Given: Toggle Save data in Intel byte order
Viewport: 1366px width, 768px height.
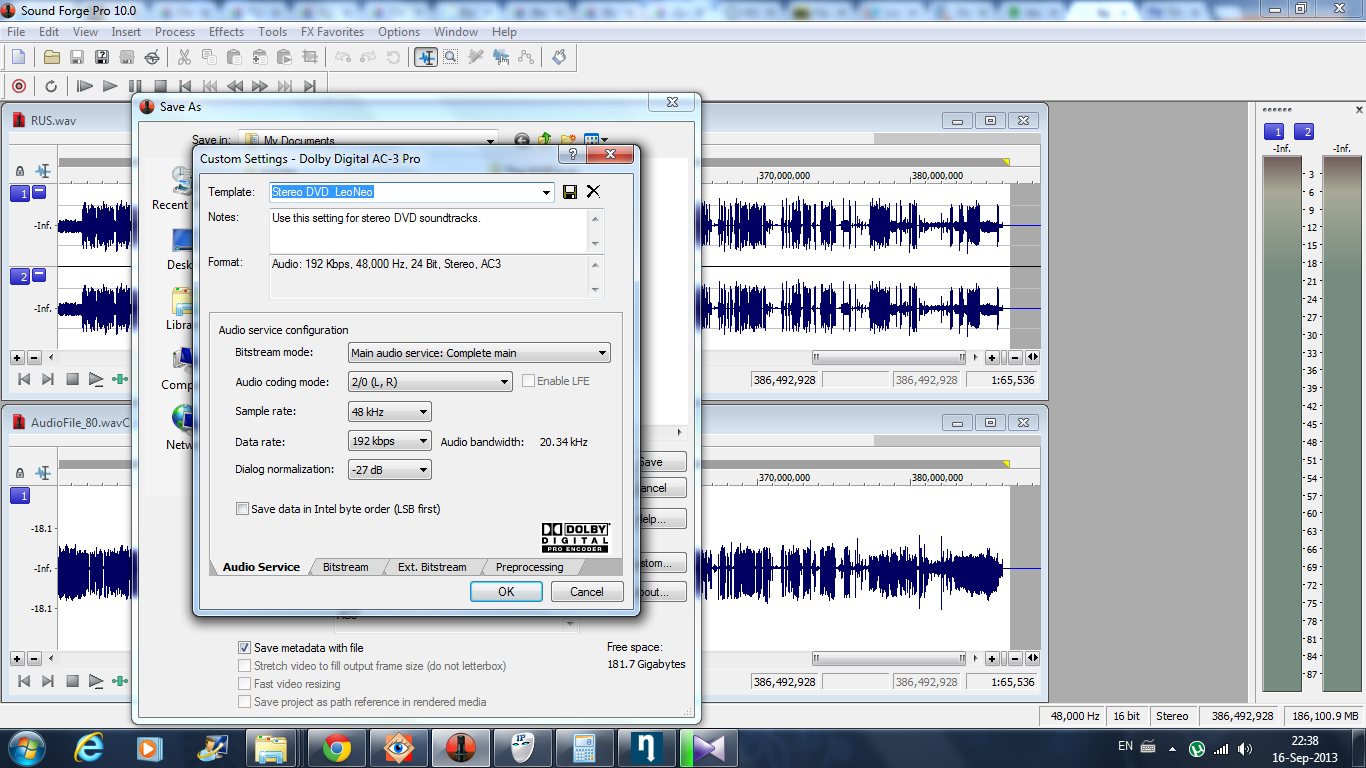Looking at the screenshot, I should click(242, 509).
